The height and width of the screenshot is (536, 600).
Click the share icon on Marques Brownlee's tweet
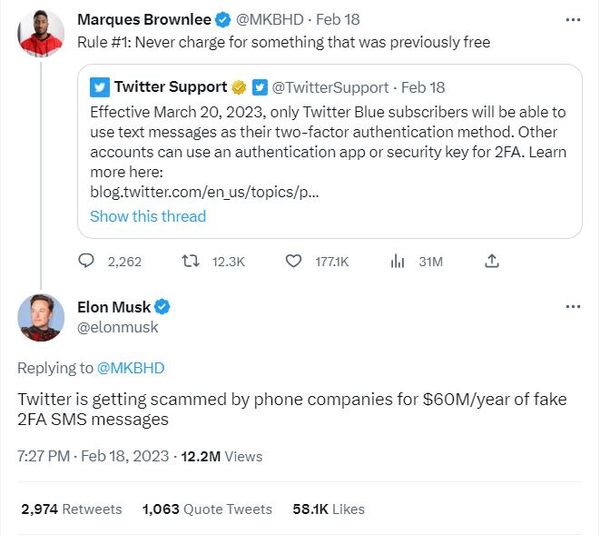(491, 261)
